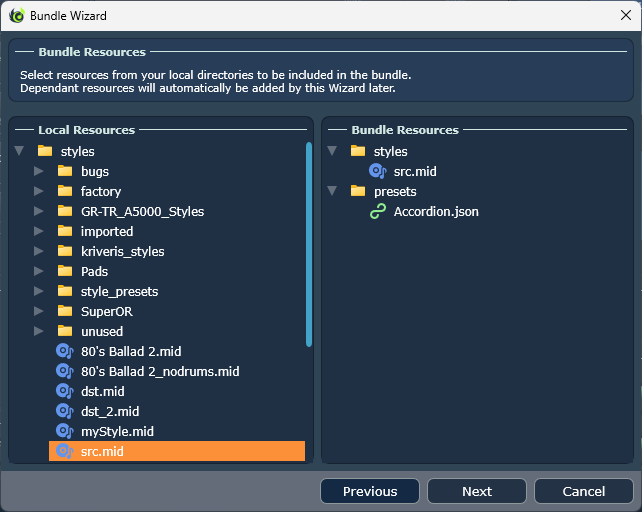Click the link icon beside Accordion.json
Screen dimensions: 642x512
click(x=378, y=211)
